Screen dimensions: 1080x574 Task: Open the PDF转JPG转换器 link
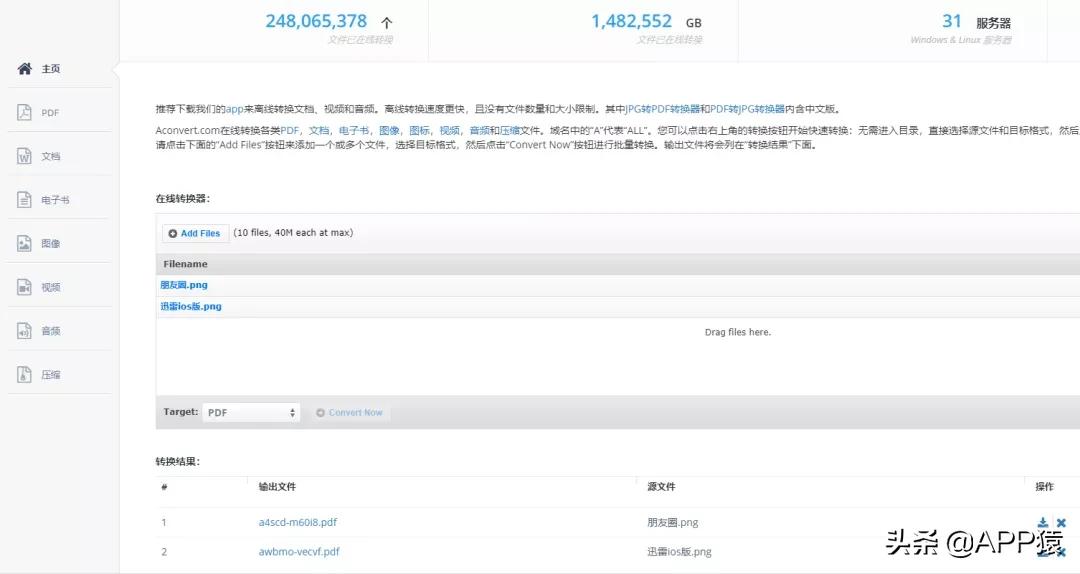point(747,109)
